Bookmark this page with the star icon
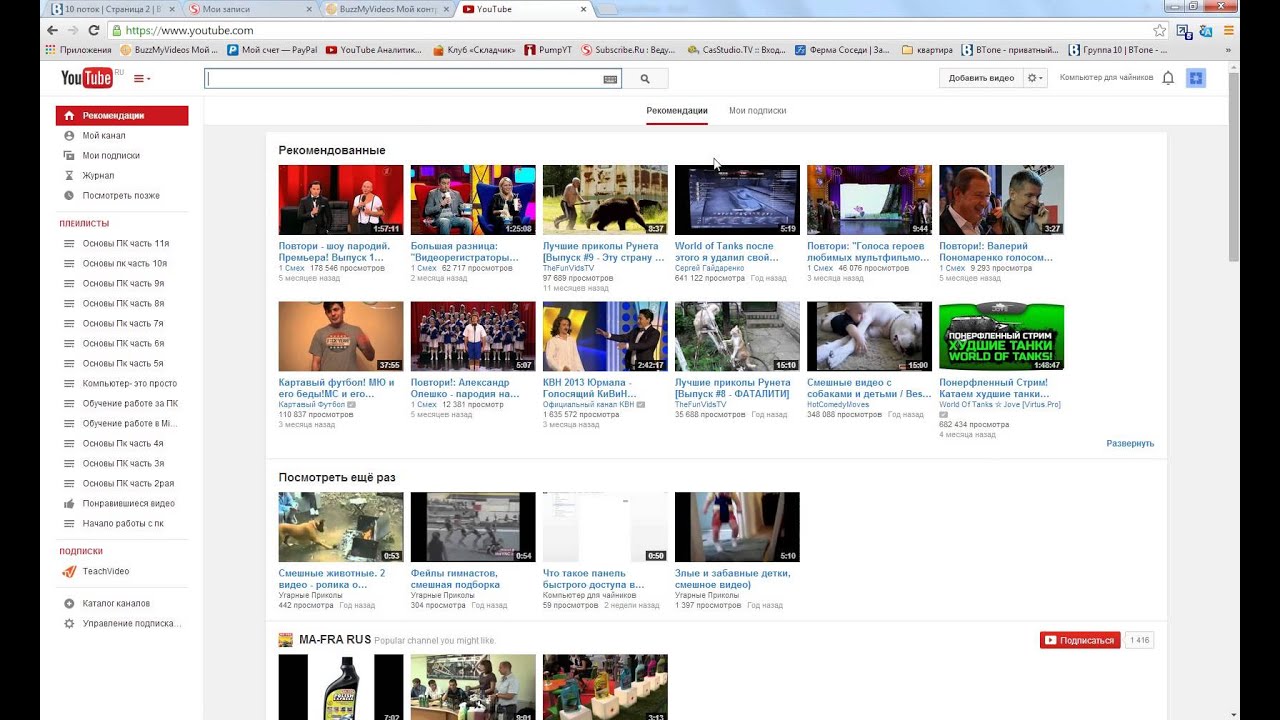 click(x=1159, y=31)
